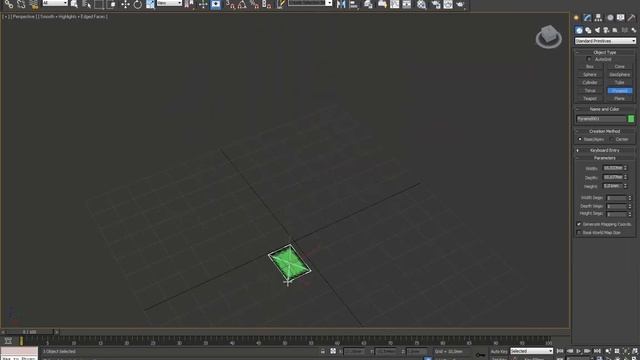Enable Real-World Map Size checkbox
640x360 pixels.
pos(579,232)
